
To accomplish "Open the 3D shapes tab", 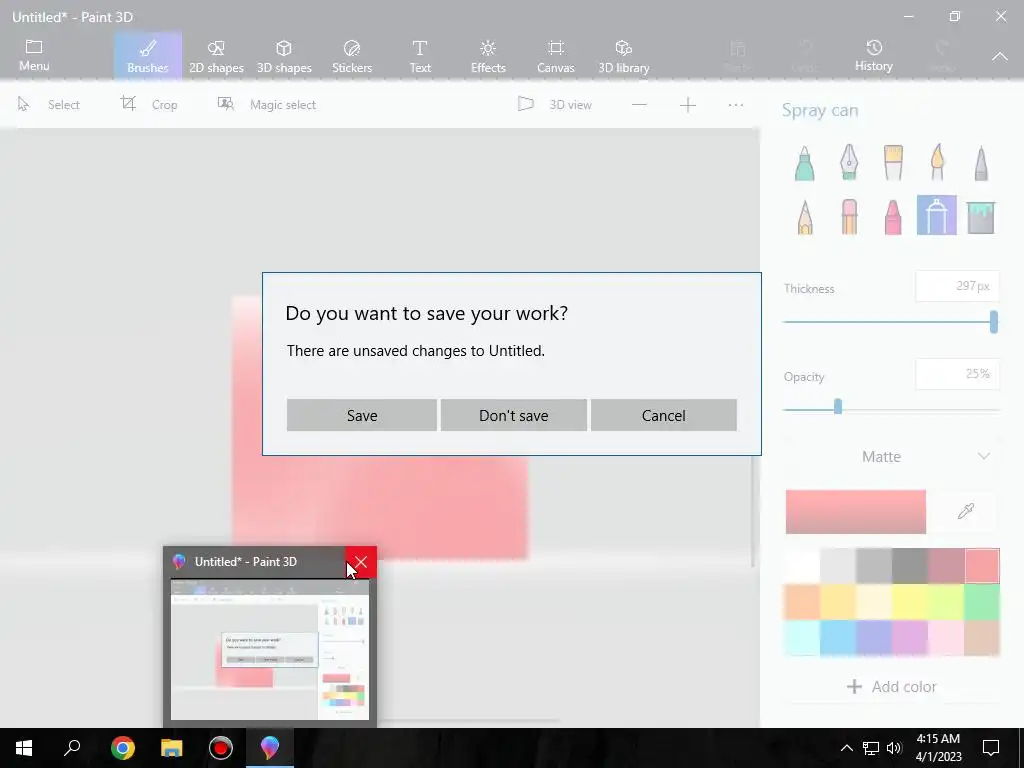I will pyautogui.click(x=284, y=56).
